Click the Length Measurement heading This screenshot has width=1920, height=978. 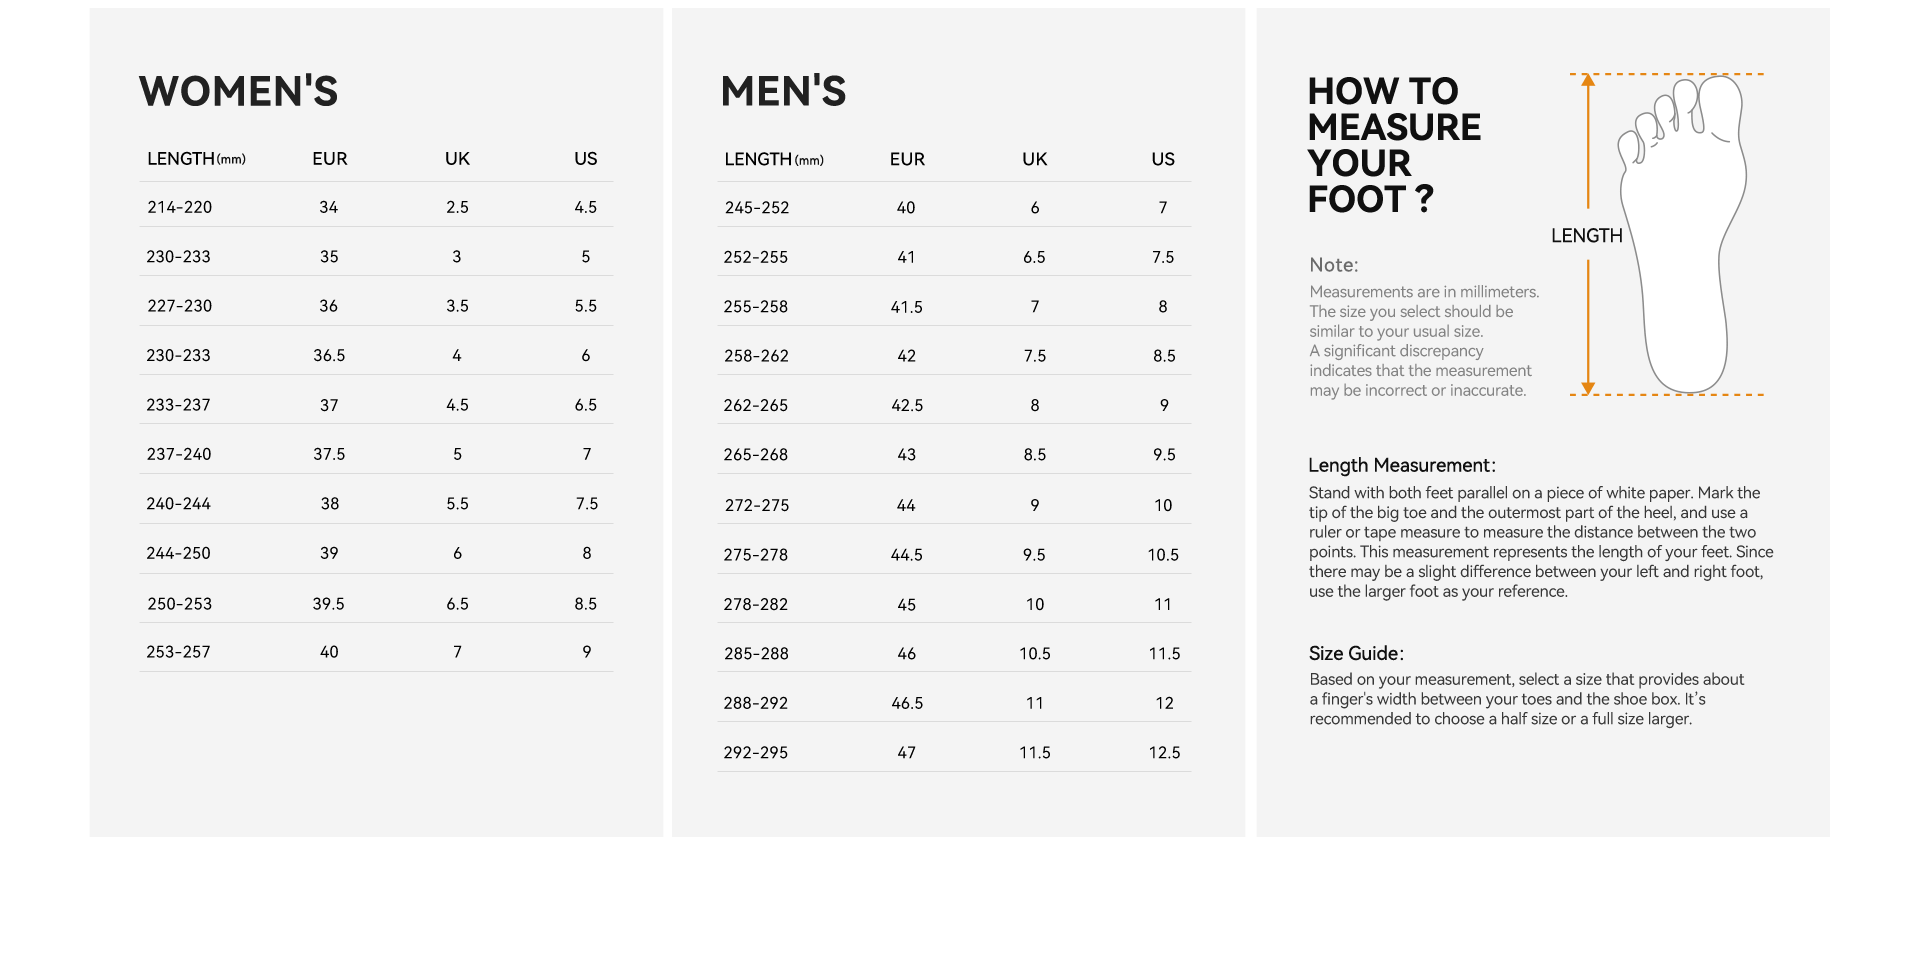tap(1402, 465)
